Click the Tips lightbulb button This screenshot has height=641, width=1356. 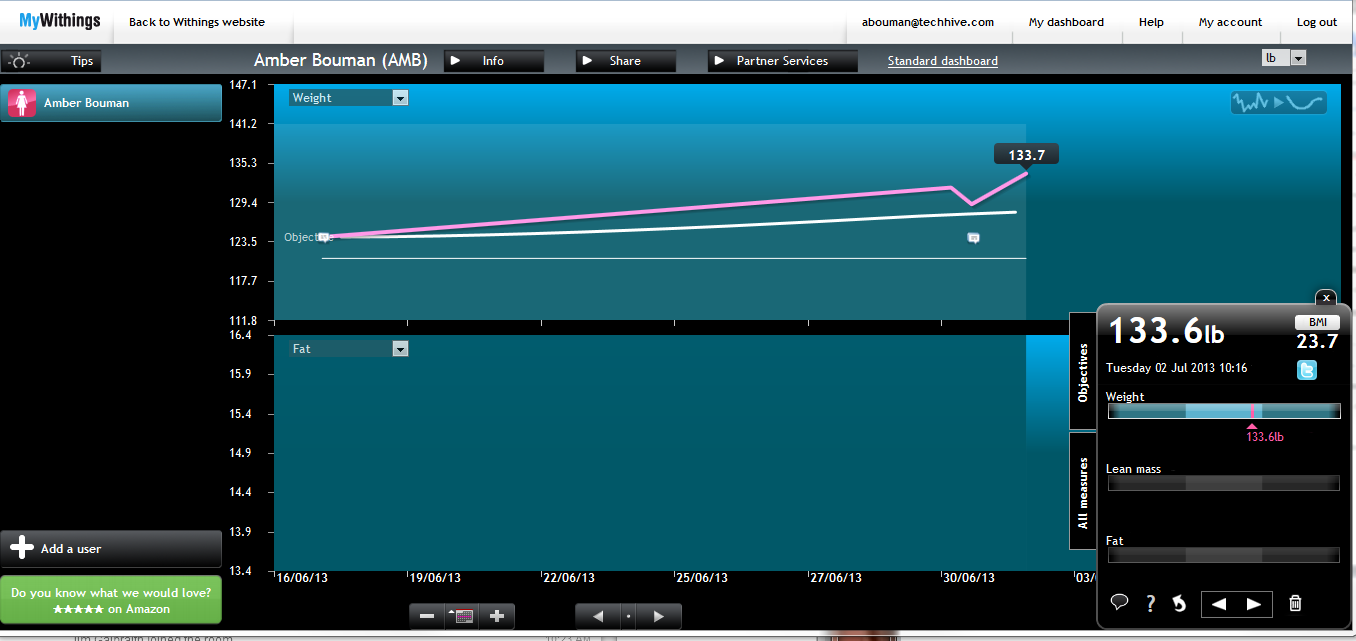coord(51,61)
